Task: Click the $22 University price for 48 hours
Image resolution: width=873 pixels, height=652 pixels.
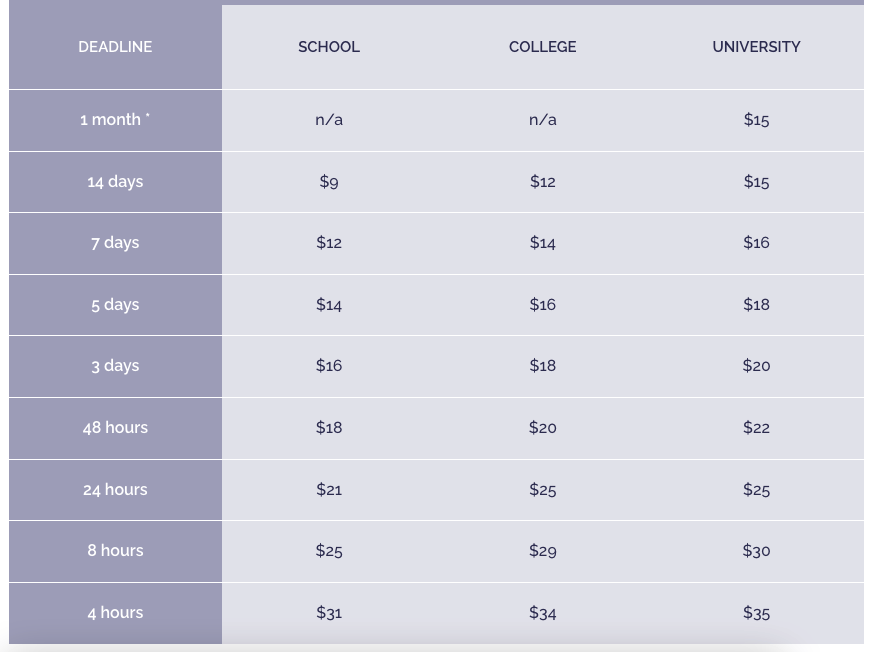Action: tap(756, 428)
